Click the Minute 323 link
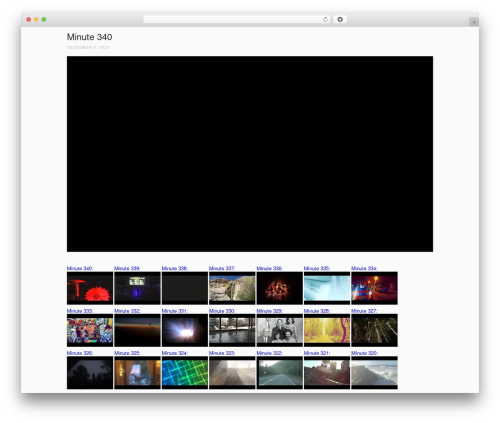 [222, 353]
